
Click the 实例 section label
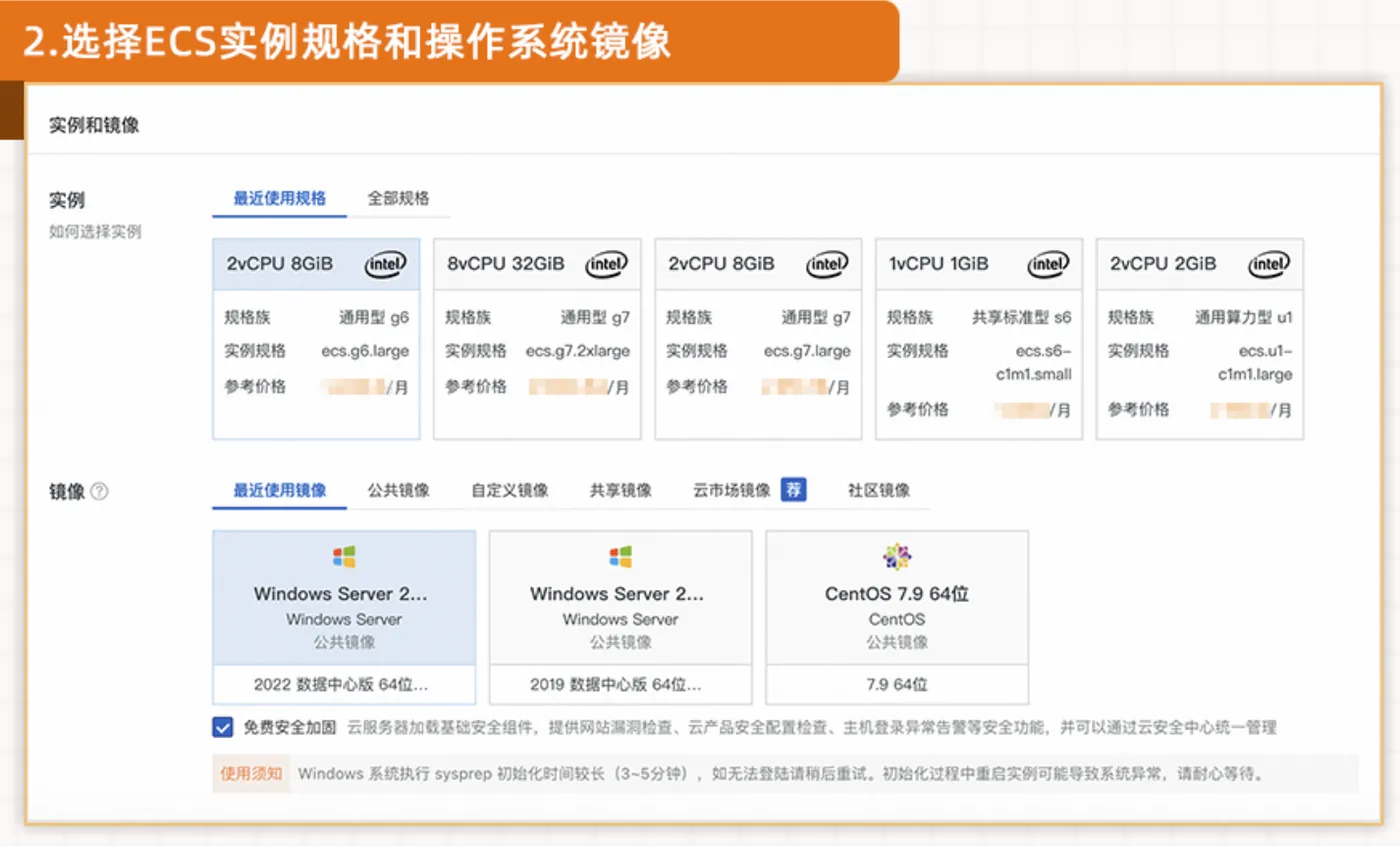(67, 201)
